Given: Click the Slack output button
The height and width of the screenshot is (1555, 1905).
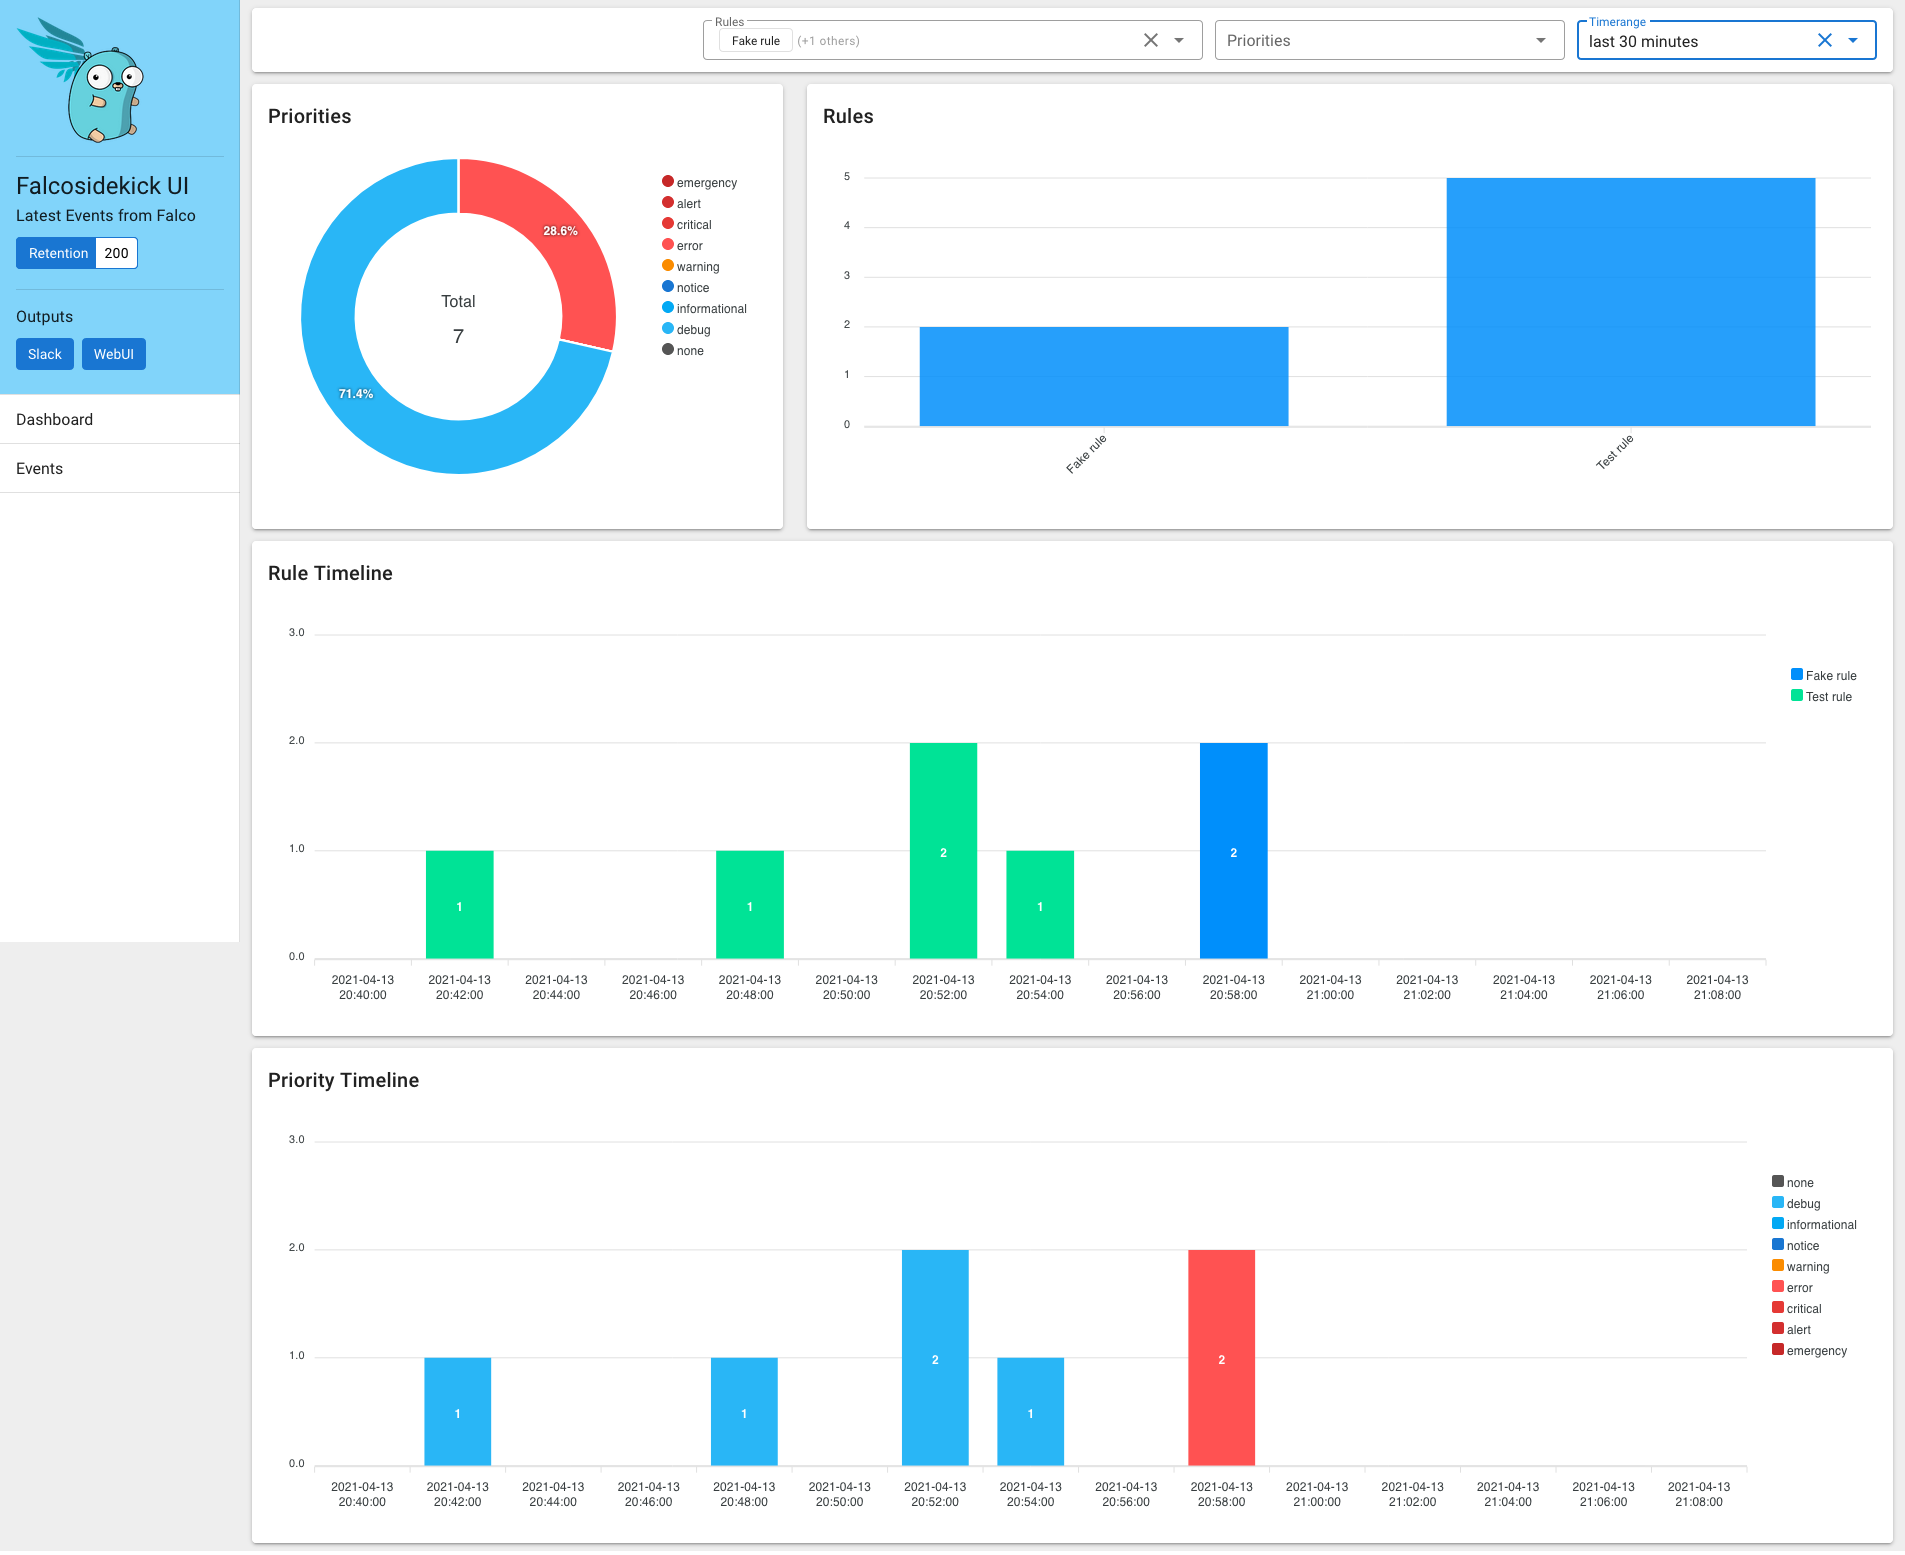Looking at the screenshot, I should [45, 354].
